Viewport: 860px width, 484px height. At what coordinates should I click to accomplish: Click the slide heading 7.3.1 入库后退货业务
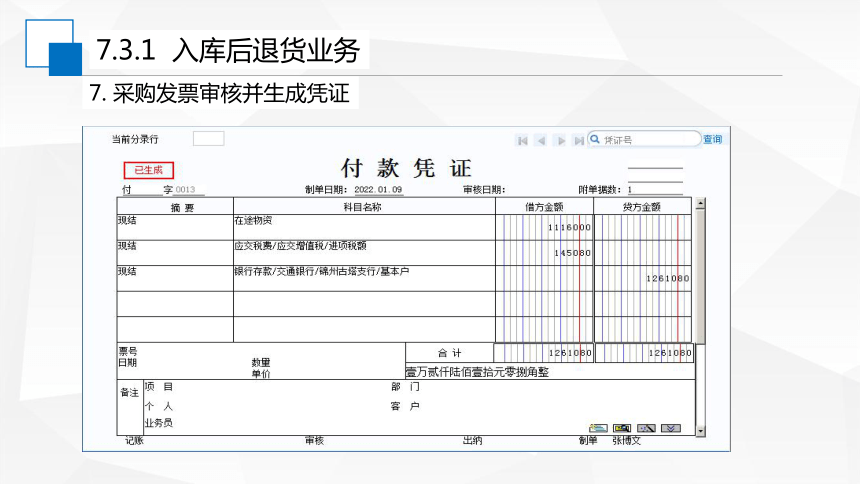[x=228, y=50]
